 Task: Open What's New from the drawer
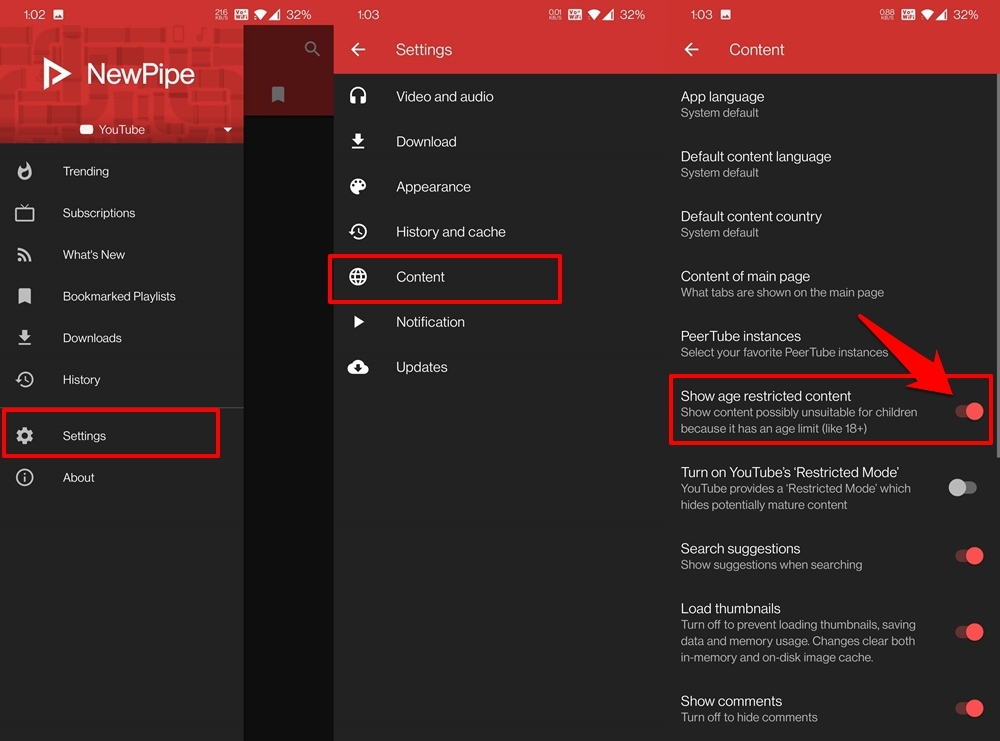(x=122, y=254)
